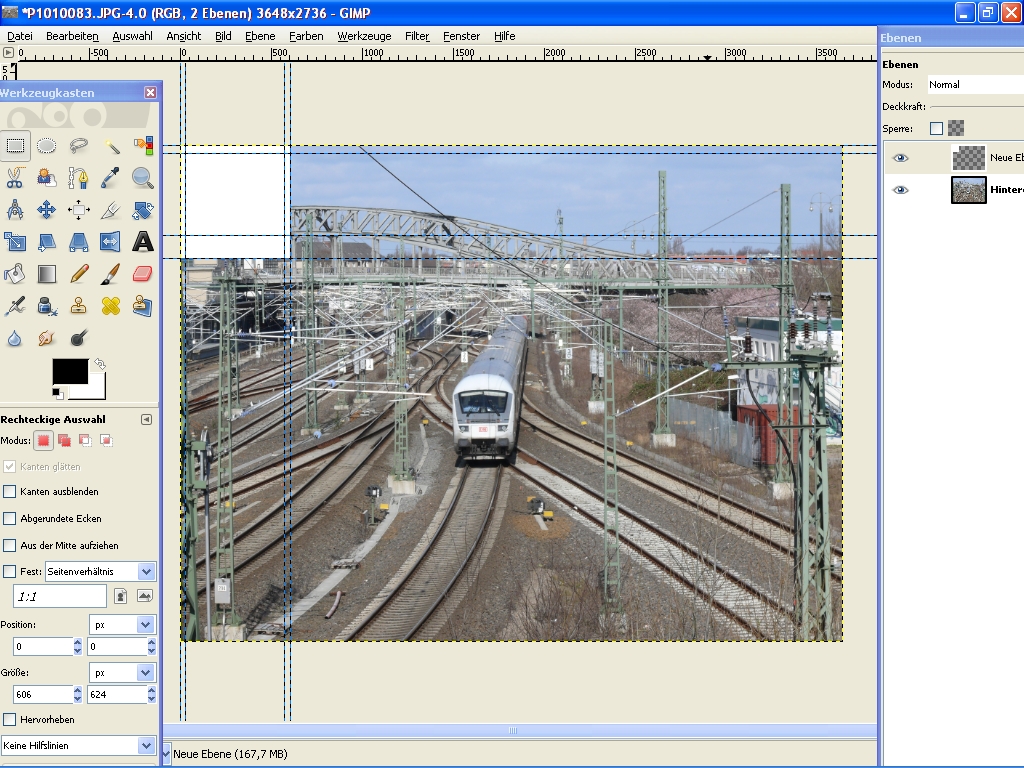Enable Aus der Mitte aufziehen checkbox
This screenshot has width=1024, height=768.
pos(10,545)
